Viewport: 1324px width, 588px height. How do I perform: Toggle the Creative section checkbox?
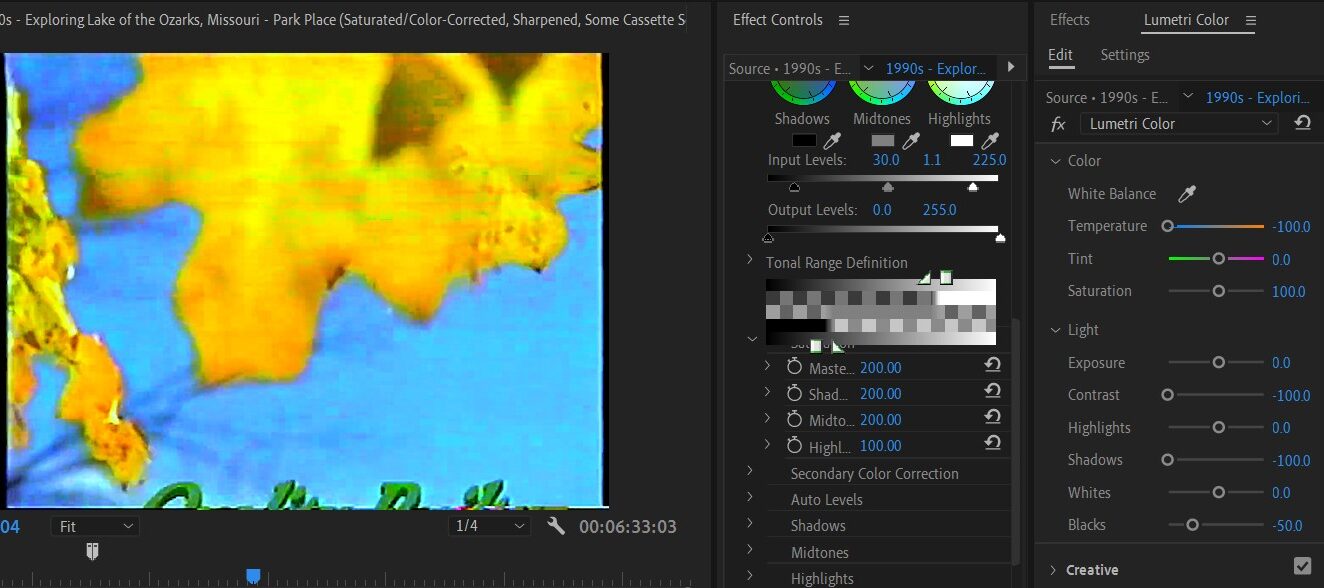pos(1302,566)
